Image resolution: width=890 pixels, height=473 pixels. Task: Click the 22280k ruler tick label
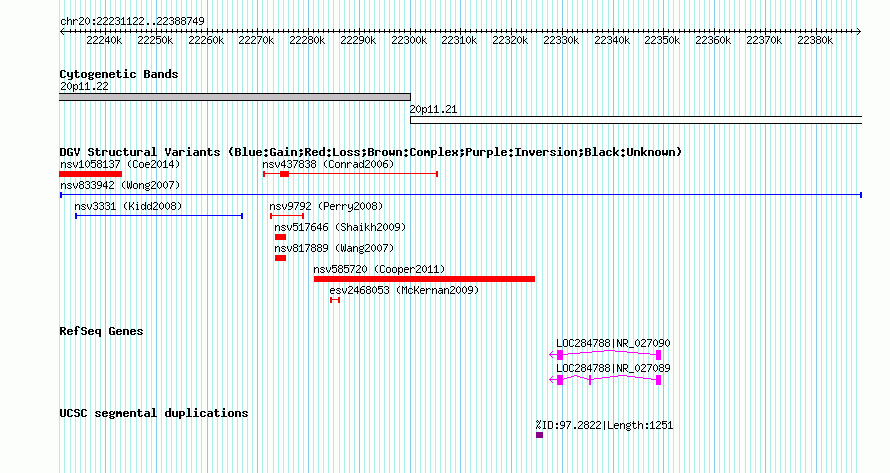point(307,40)
